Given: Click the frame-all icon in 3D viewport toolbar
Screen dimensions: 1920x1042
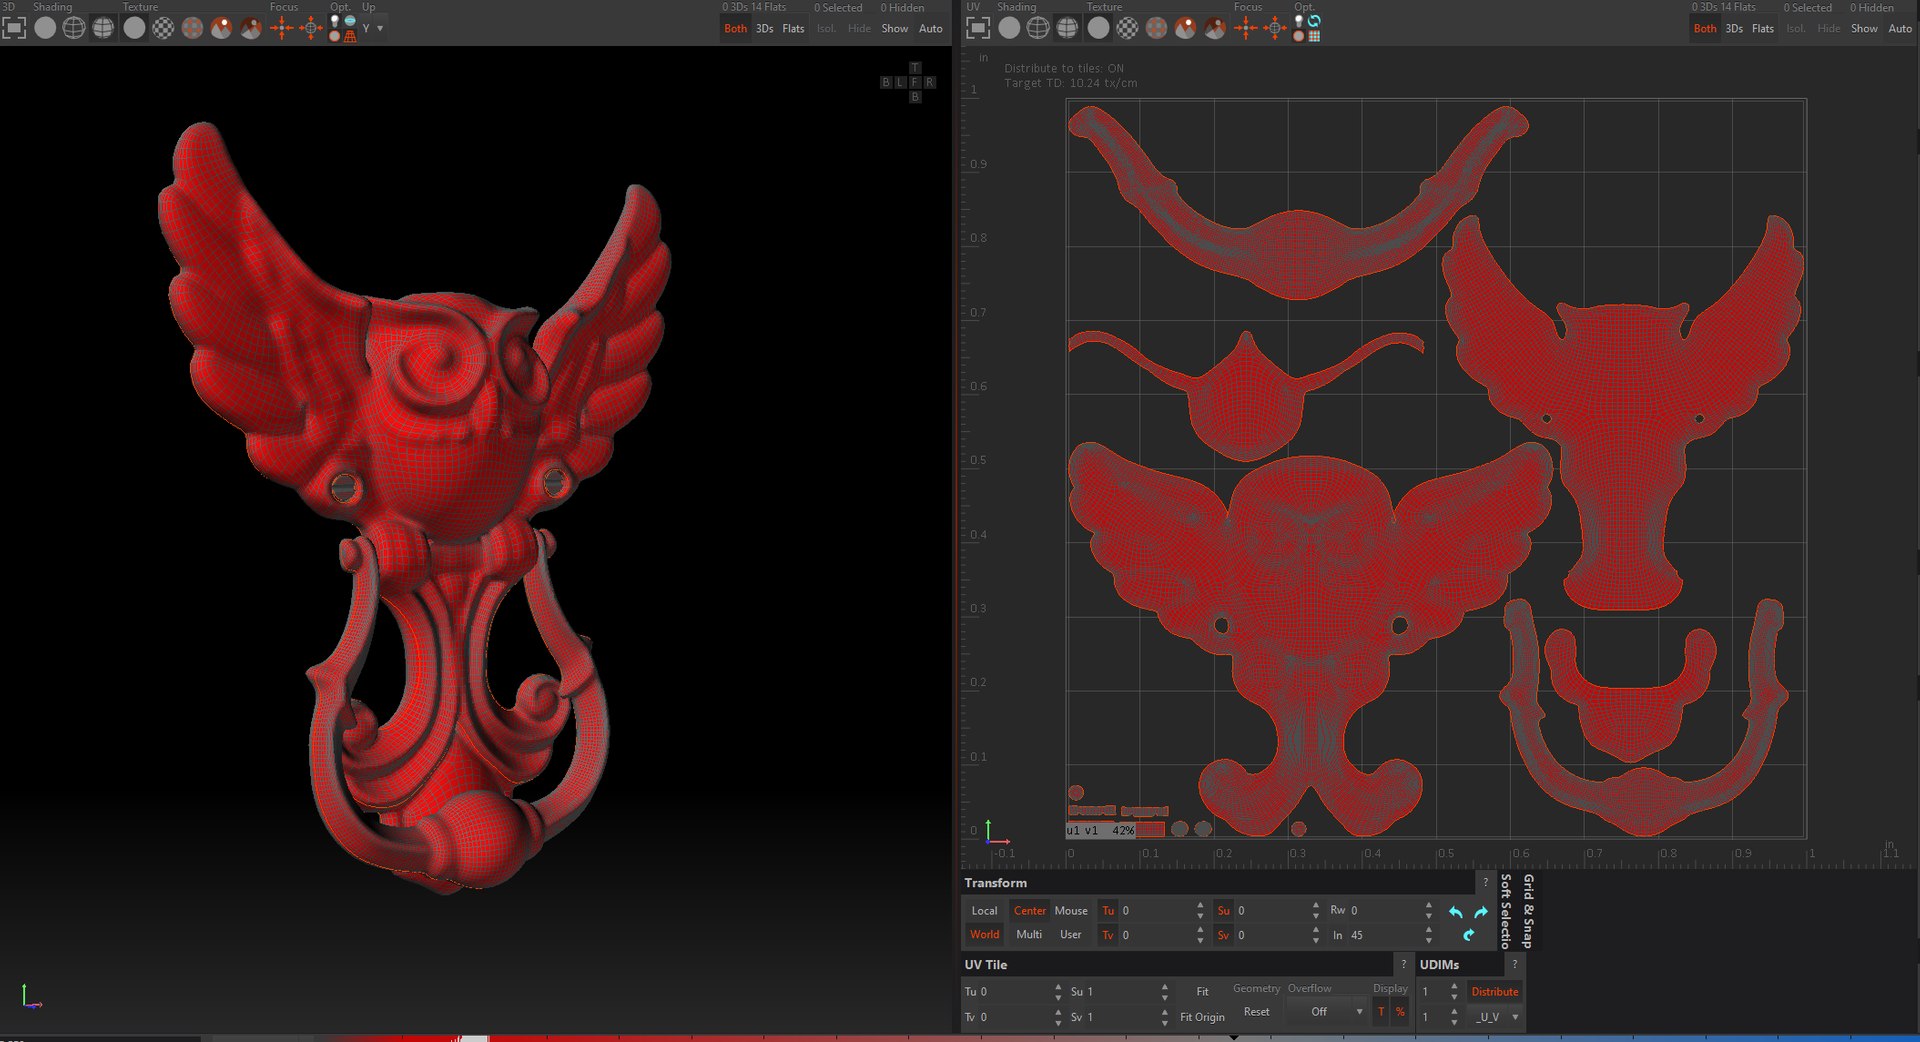Looking at the screenshot, I should point(14,28).
